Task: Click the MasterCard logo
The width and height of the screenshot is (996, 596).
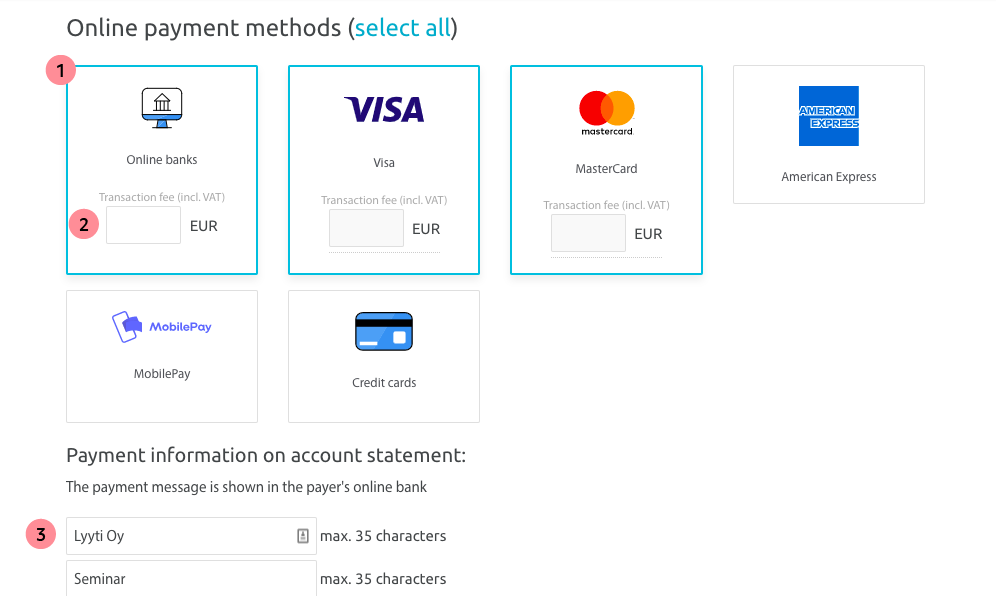Action: click(607, 113)
